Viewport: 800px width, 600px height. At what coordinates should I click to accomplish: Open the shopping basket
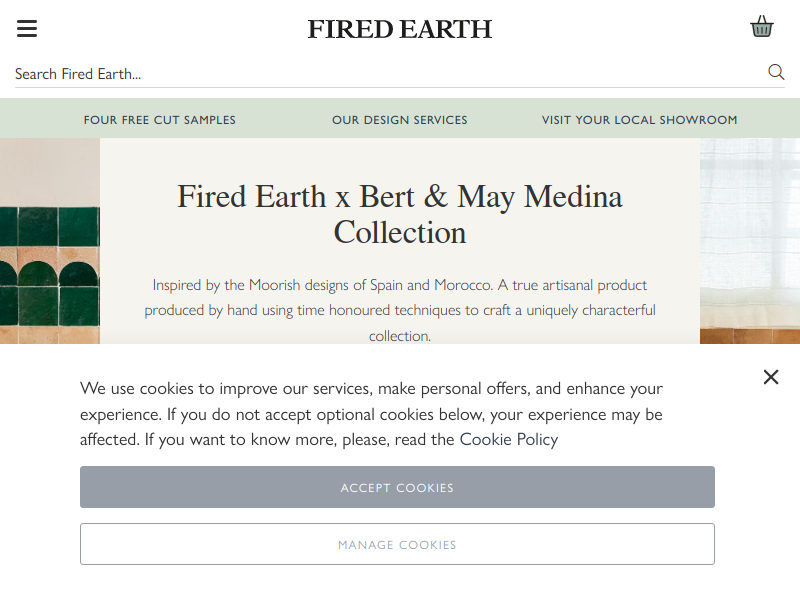pos(762,27)
